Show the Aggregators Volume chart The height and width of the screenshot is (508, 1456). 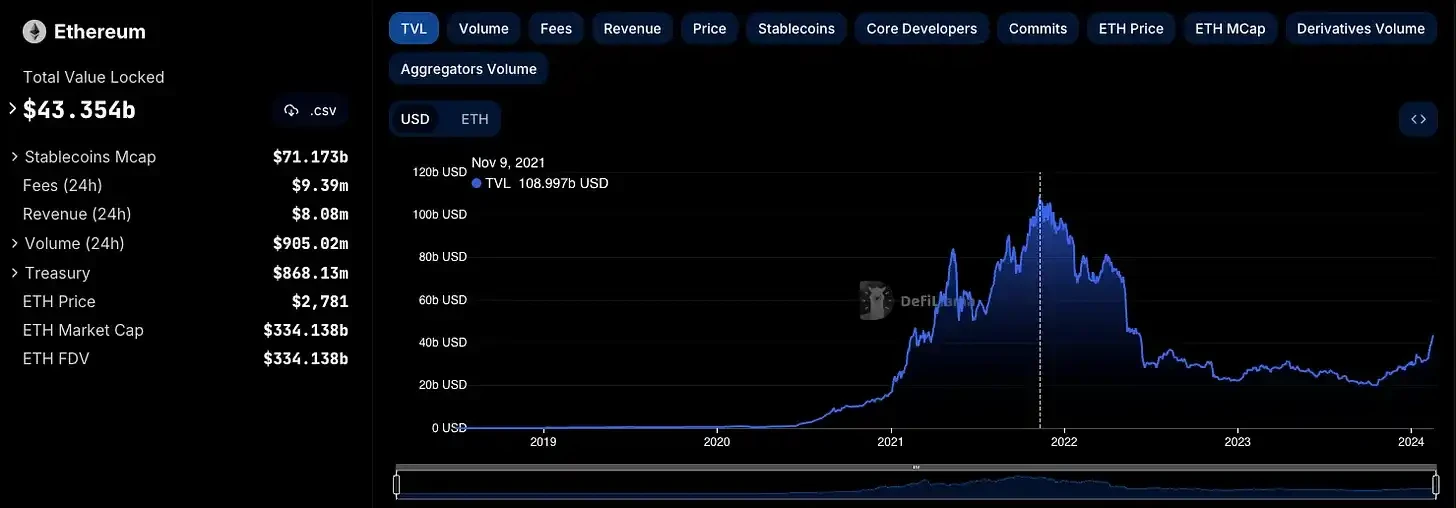(x=468, y=69)
